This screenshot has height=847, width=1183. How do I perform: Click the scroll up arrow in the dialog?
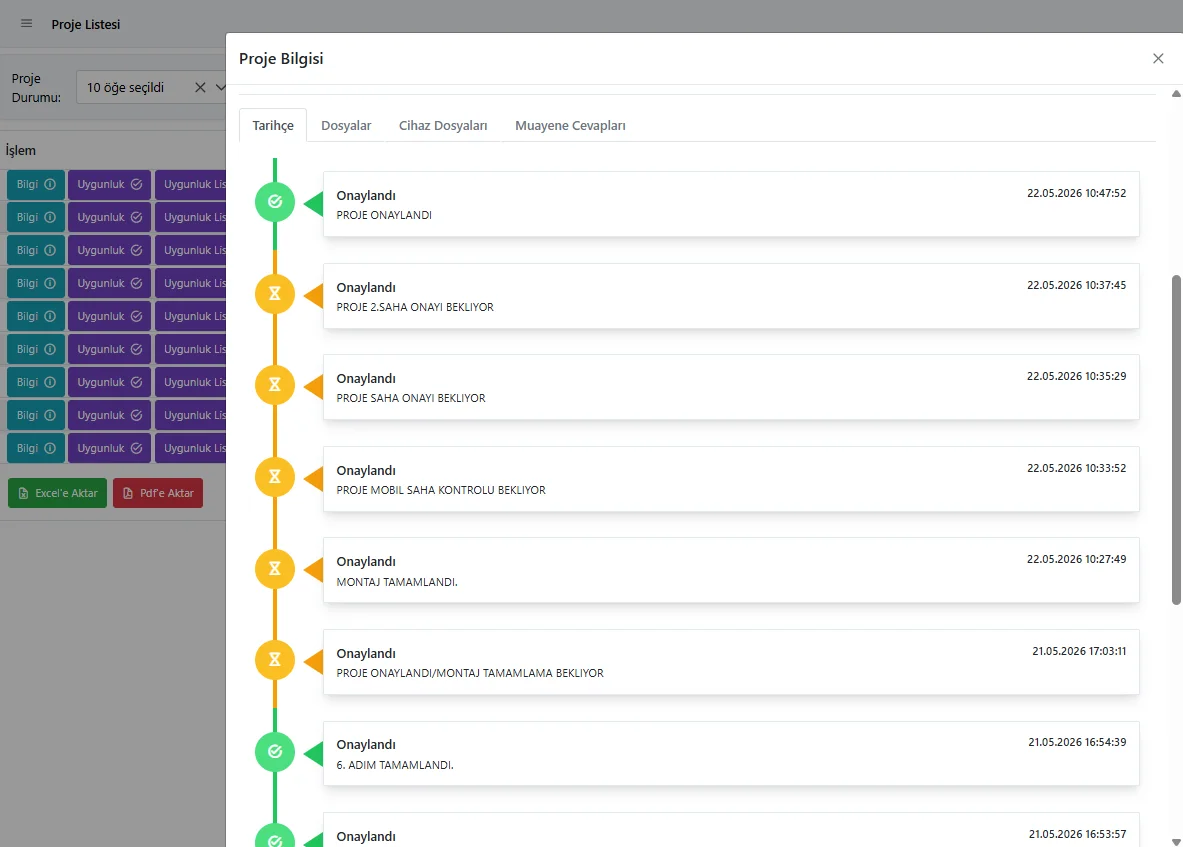click(1175, 94)
